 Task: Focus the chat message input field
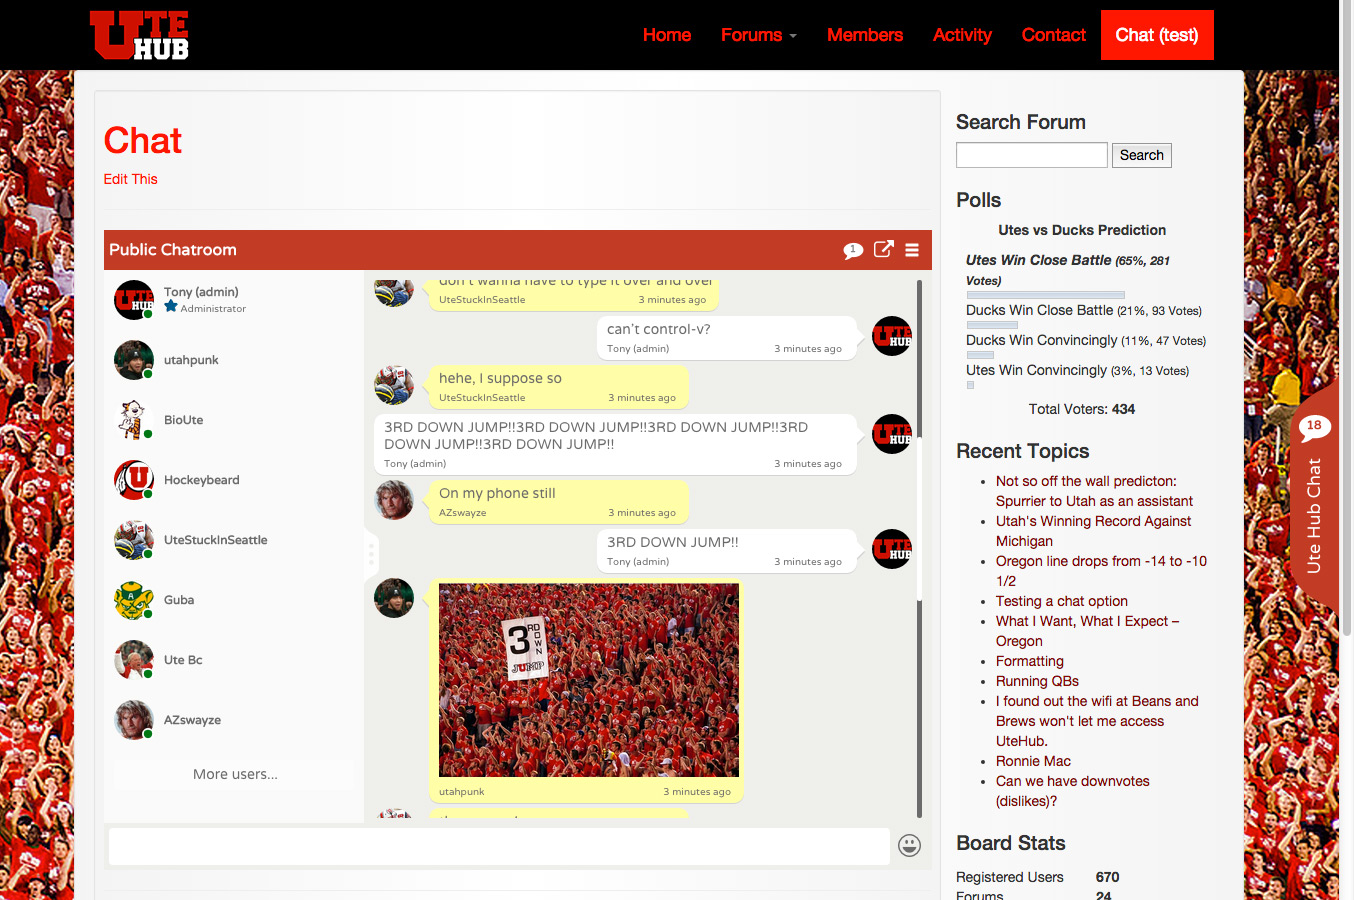click(x=499, y=846)
